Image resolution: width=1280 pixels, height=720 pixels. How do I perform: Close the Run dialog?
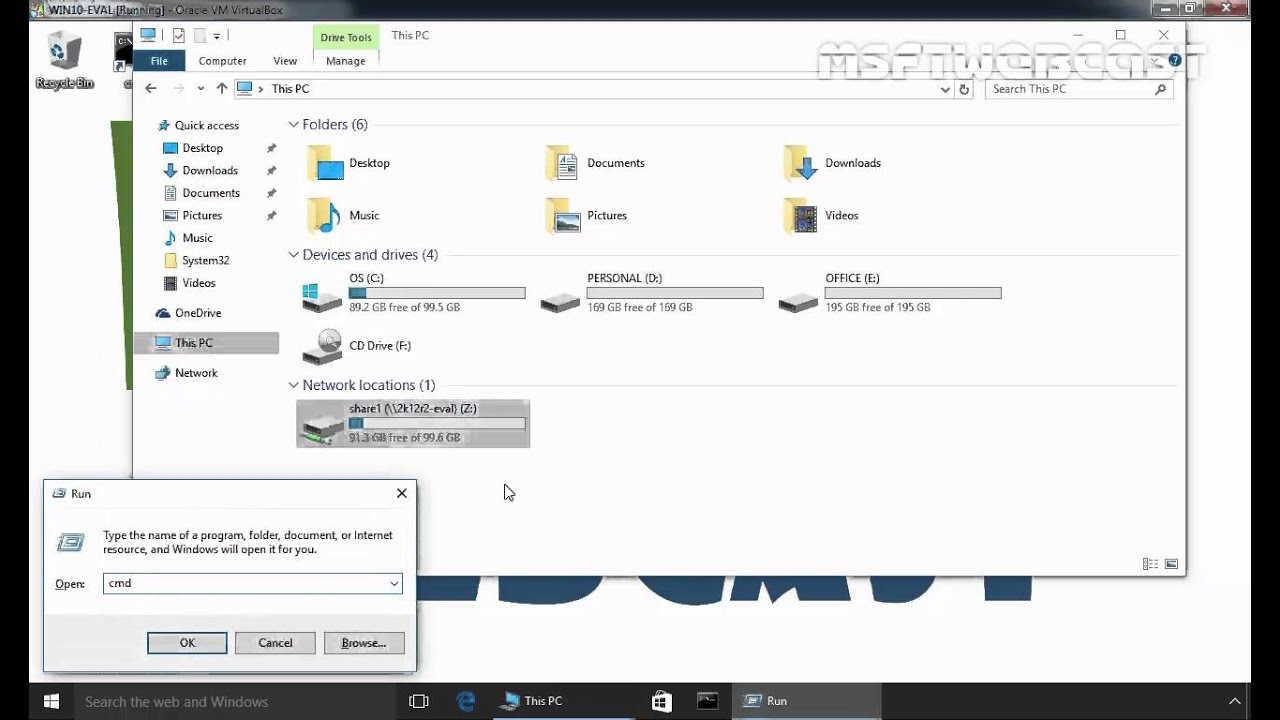tap(401, 493)
